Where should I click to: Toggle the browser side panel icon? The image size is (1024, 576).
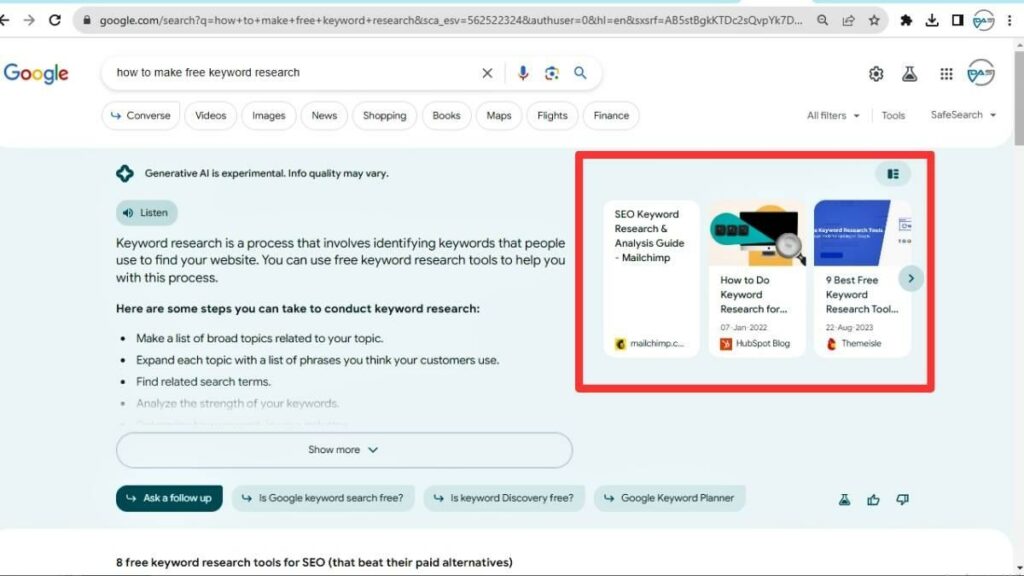pyautogui.click(x=957, y=20)
